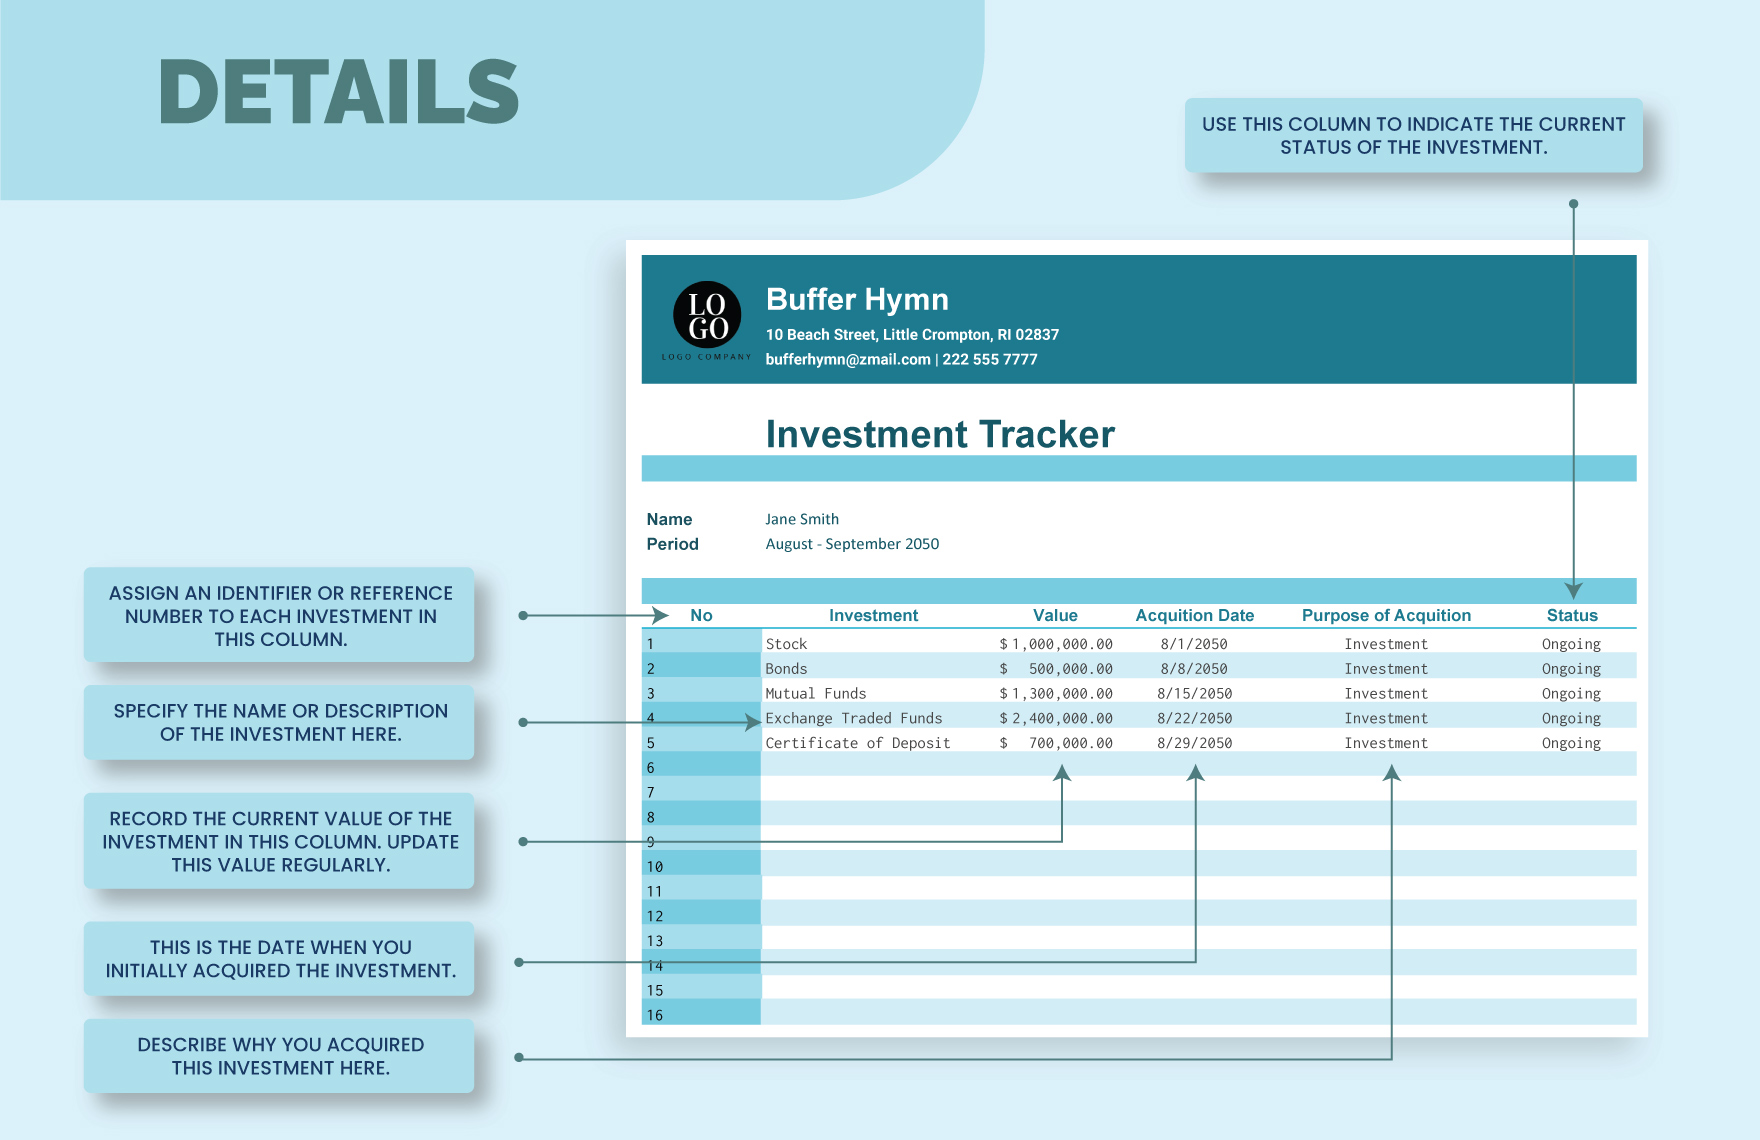1760x1140 pixels.
Task: Click the Purpose cell in the Stock row
Action: tap(1386, 644)
